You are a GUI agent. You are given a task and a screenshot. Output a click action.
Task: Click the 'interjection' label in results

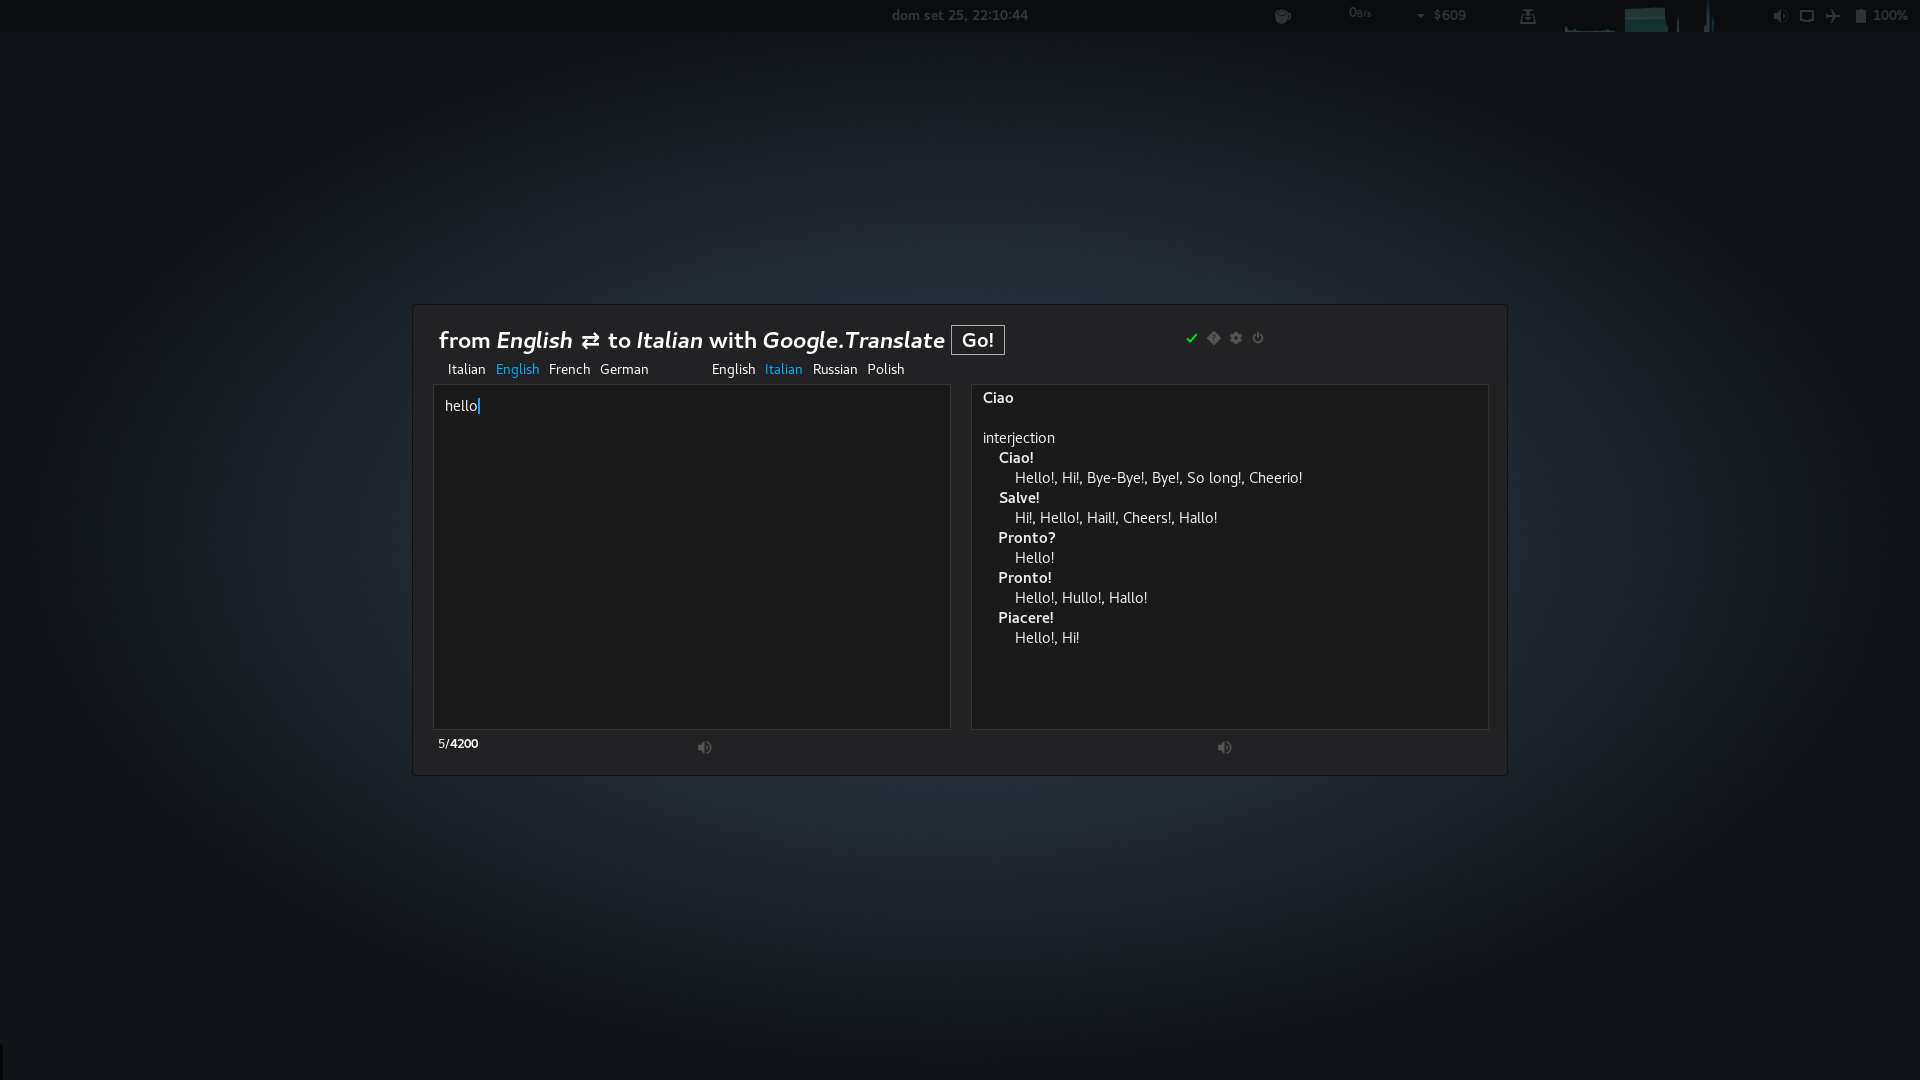1018,438
